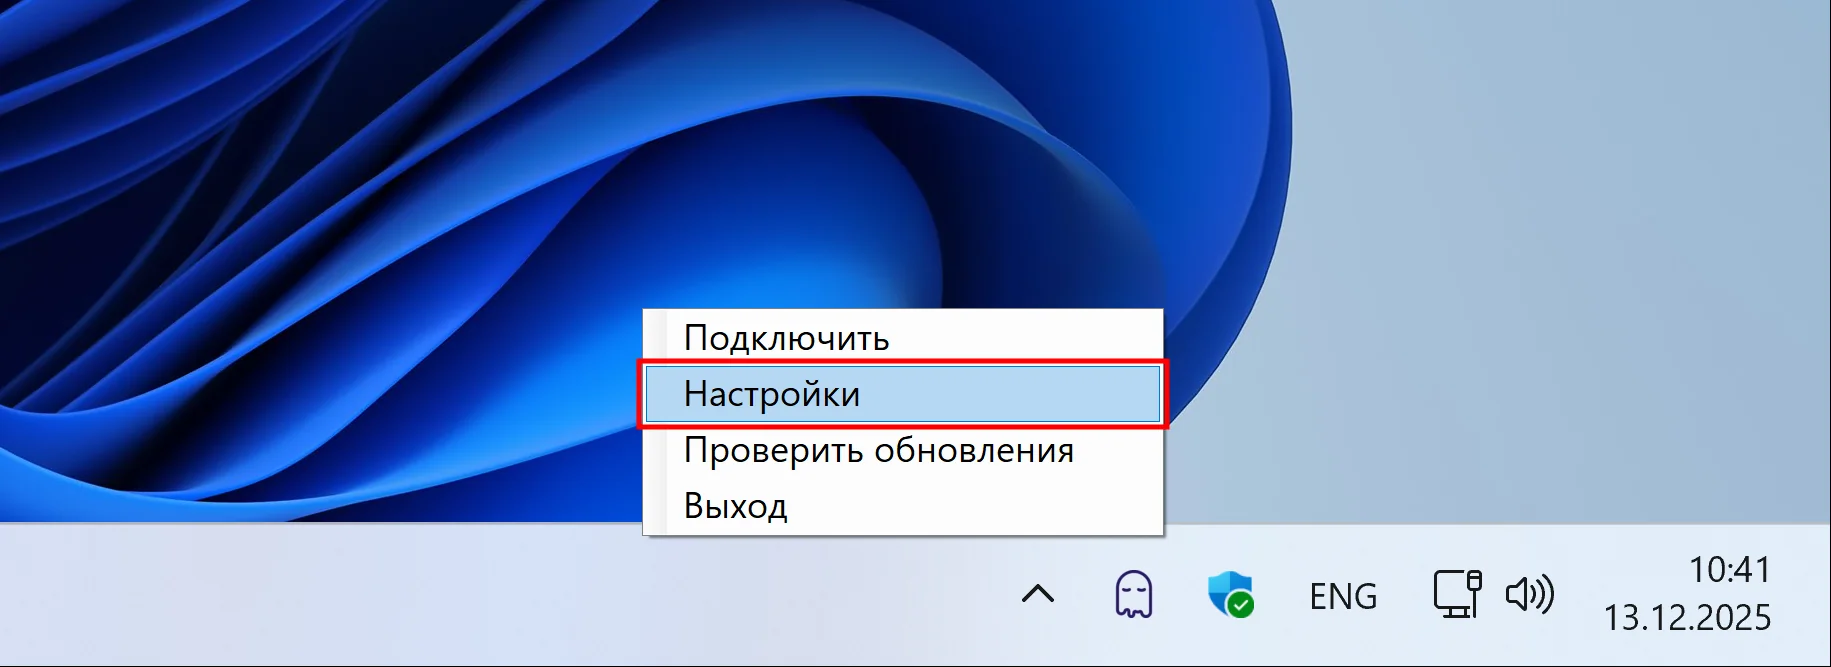Click the 10:41 taskbar clock time
This screenshot has height=667, width=1831.
pos(1729,570)
